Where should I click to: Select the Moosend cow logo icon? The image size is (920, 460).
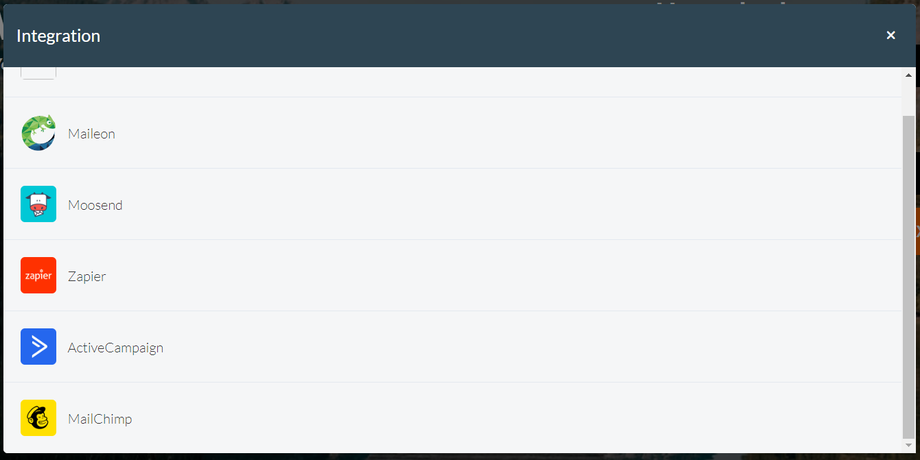38,204
